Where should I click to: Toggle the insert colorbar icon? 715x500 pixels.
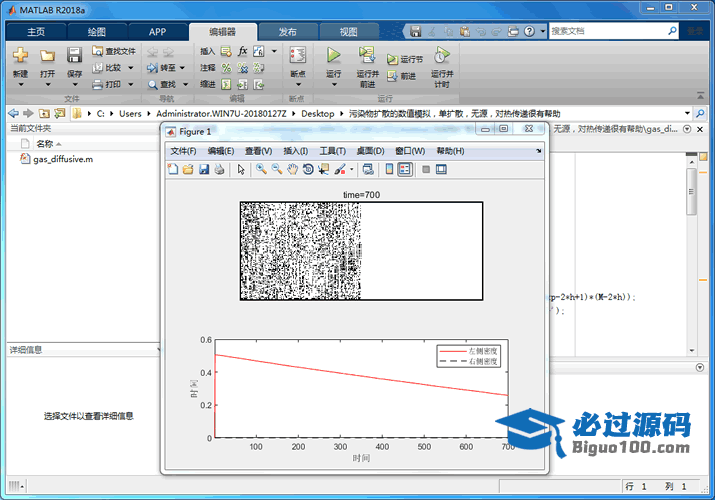coord(389,170)
